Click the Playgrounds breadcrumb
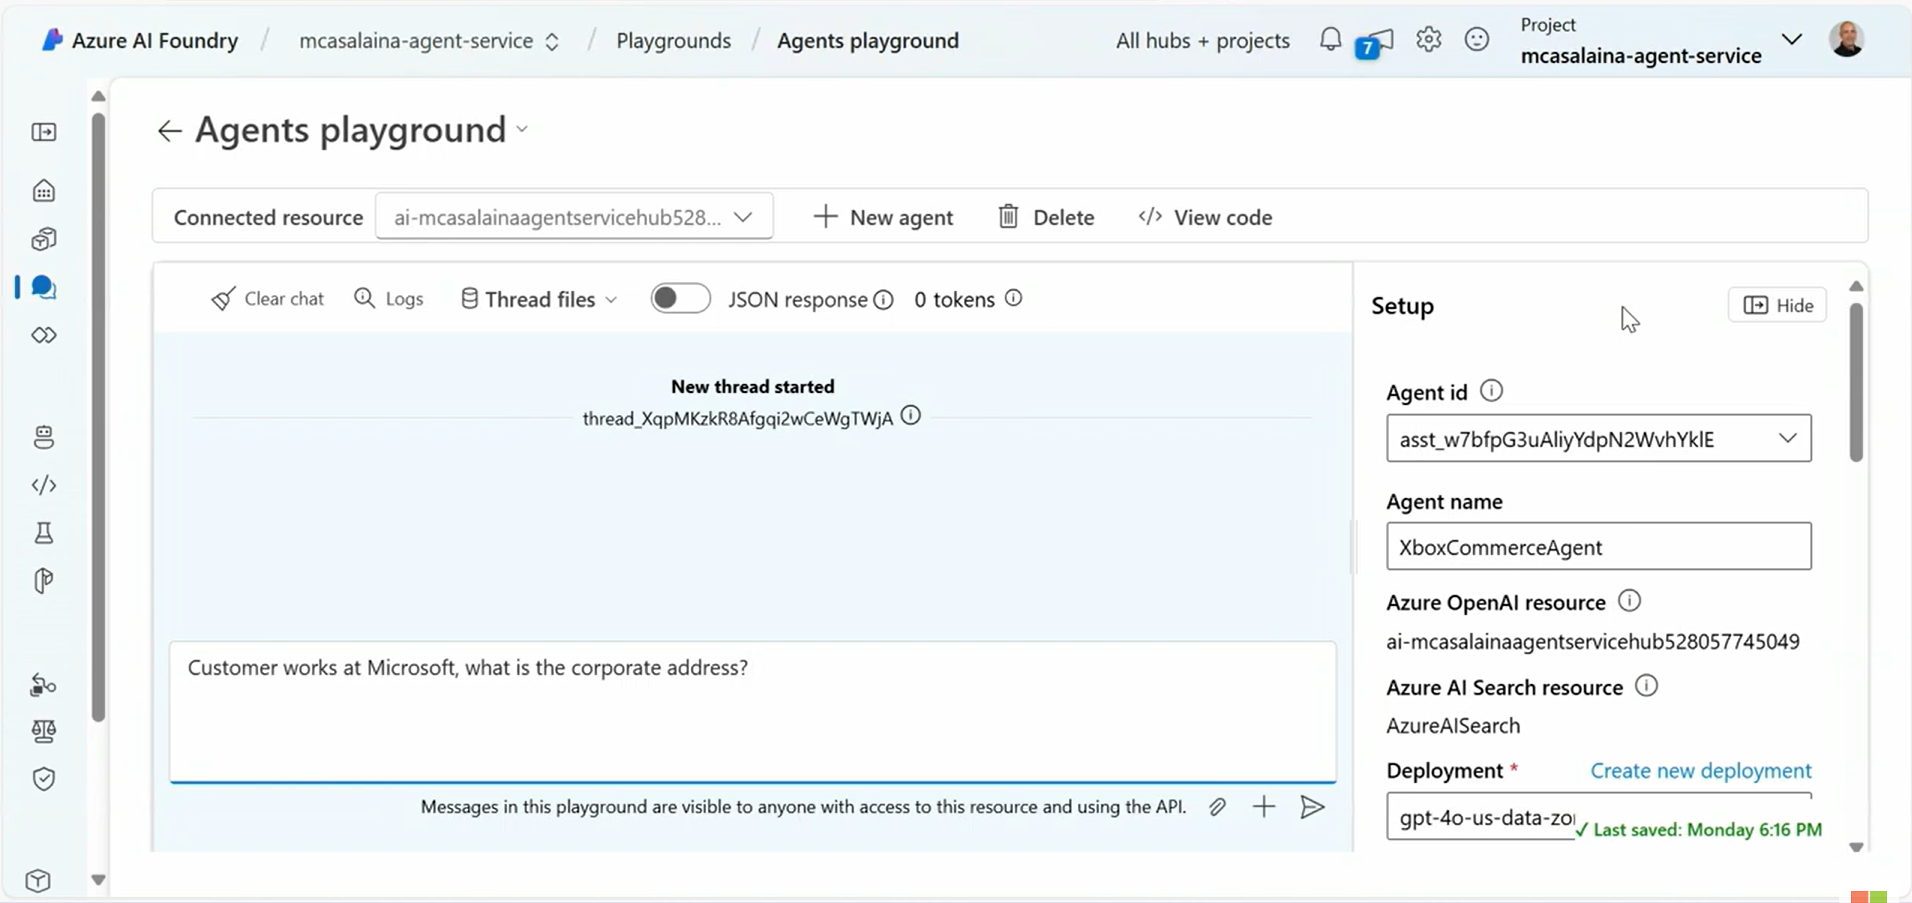1912x903 pixels. click(673, 41)
